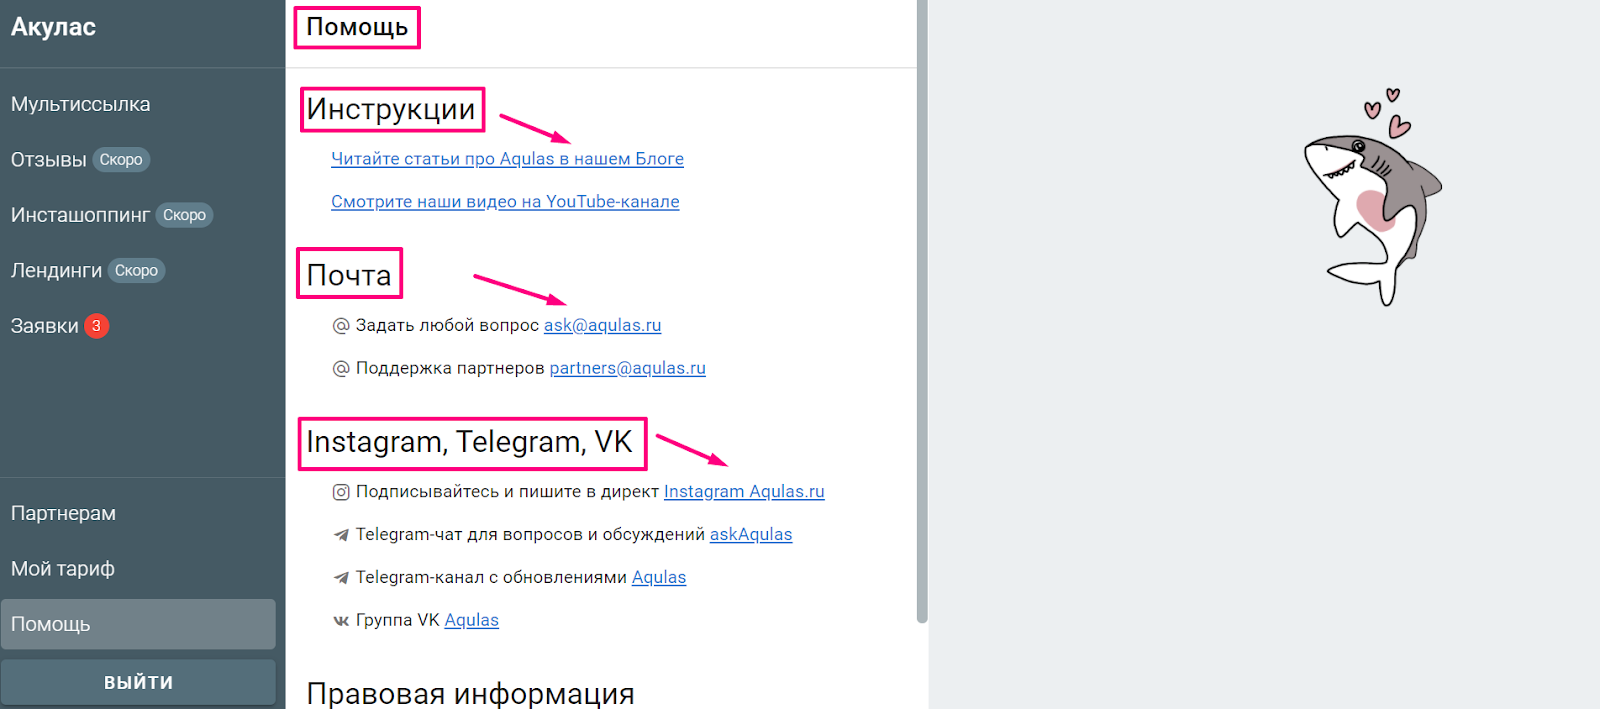Click the help panel vertical scrollbar

pos(922,311)
